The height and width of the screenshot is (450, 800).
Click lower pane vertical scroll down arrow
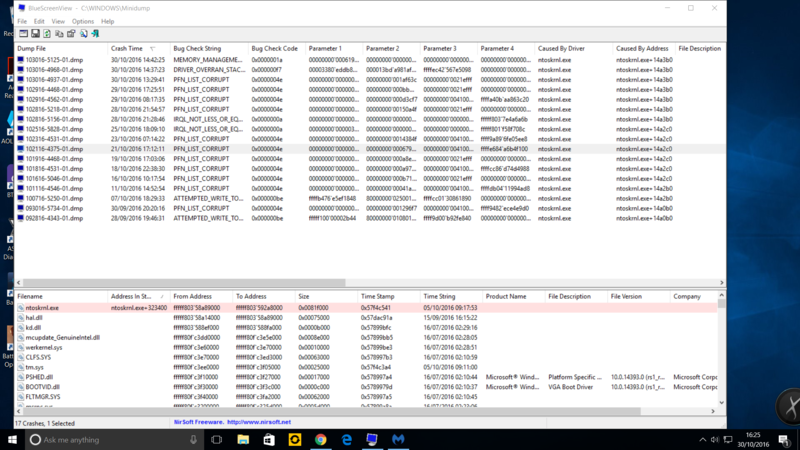(721, 403)
